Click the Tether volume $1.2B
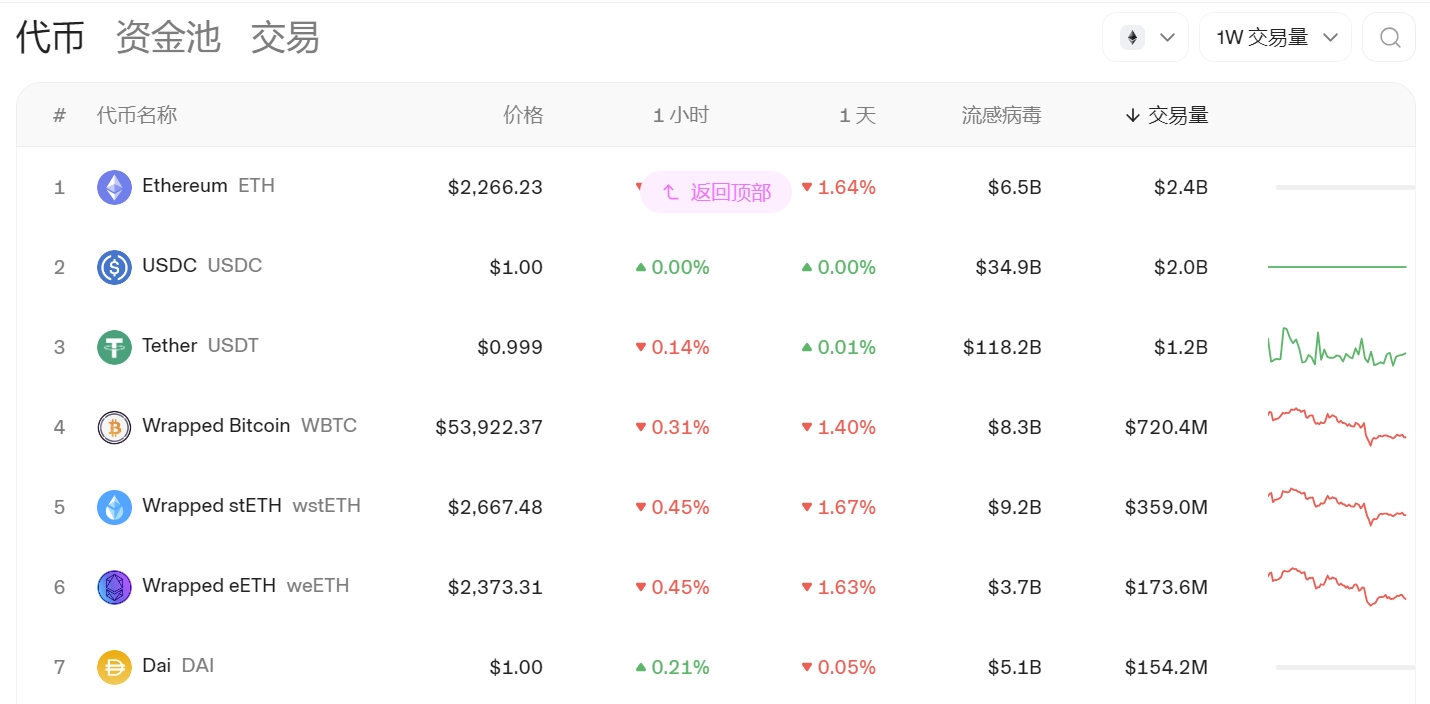1430x704 pixels. [x=1180, y=347]
